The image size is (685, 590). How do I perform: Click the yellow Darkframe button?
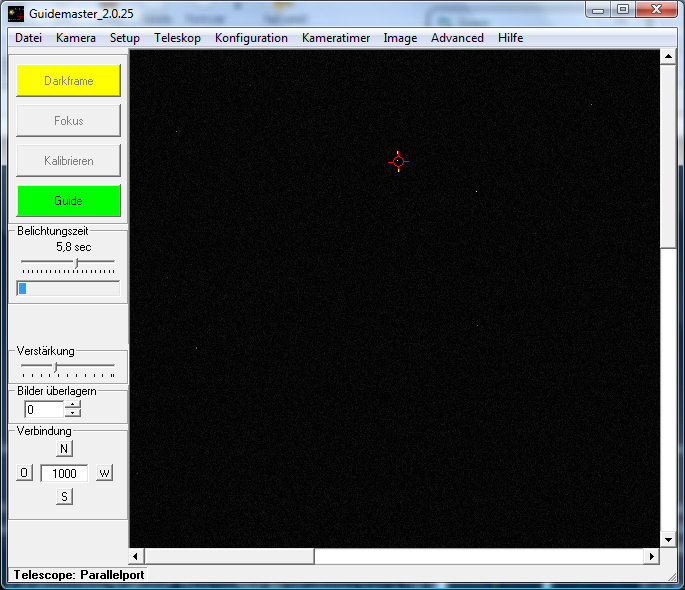tap(69, 81)
